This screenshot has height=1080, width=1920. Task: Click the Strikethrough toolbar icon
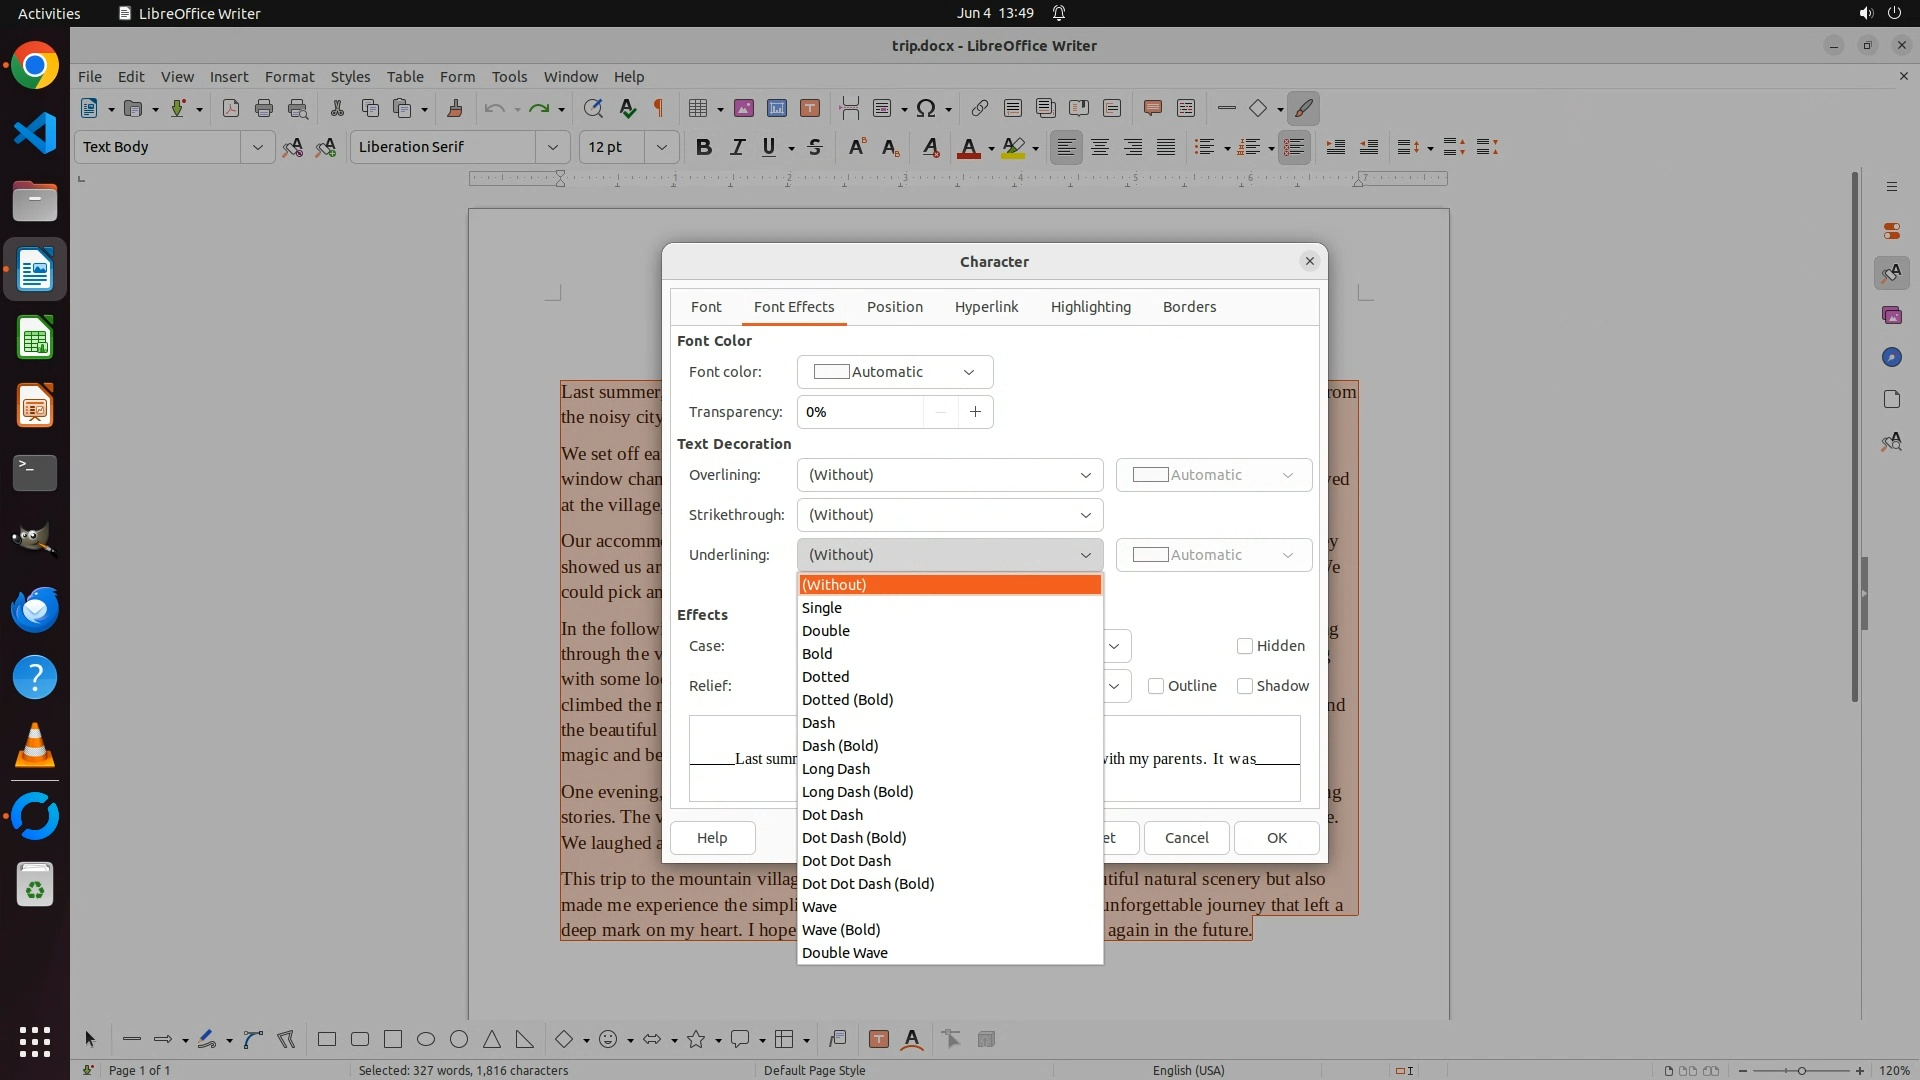pos(815,147)
